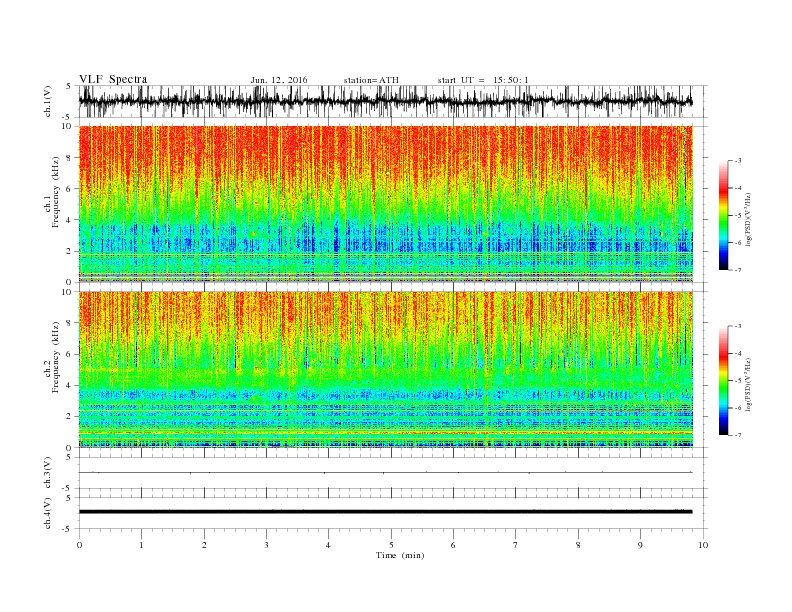Click the "ch.1(V)" waveform axis label
This screenshot has height=612, width=792.
(48, 101)
